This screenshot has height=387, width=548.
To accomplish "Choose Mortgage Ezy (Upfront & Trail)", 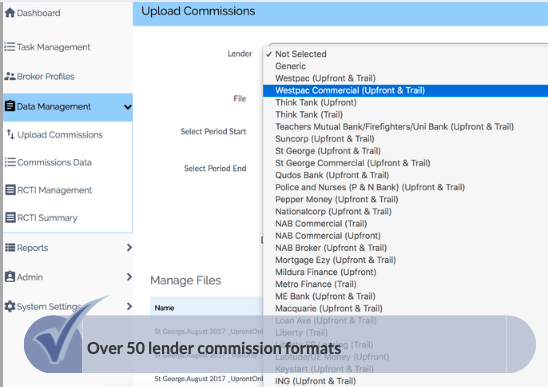I will 336,260.
